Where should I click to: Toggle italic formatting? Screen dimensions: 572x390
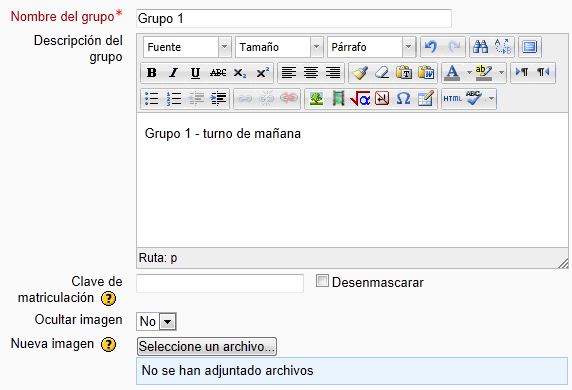pyautogui.click(x=174, y=73)
